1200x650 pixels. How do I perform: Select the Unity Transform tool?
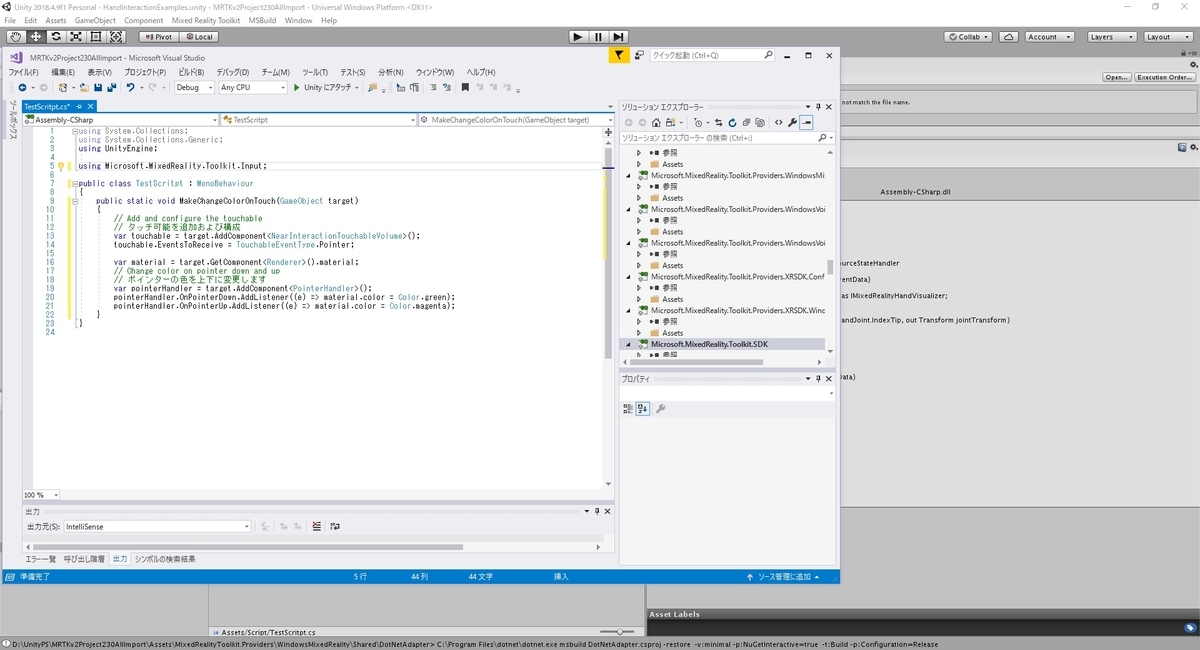(116, 36)
